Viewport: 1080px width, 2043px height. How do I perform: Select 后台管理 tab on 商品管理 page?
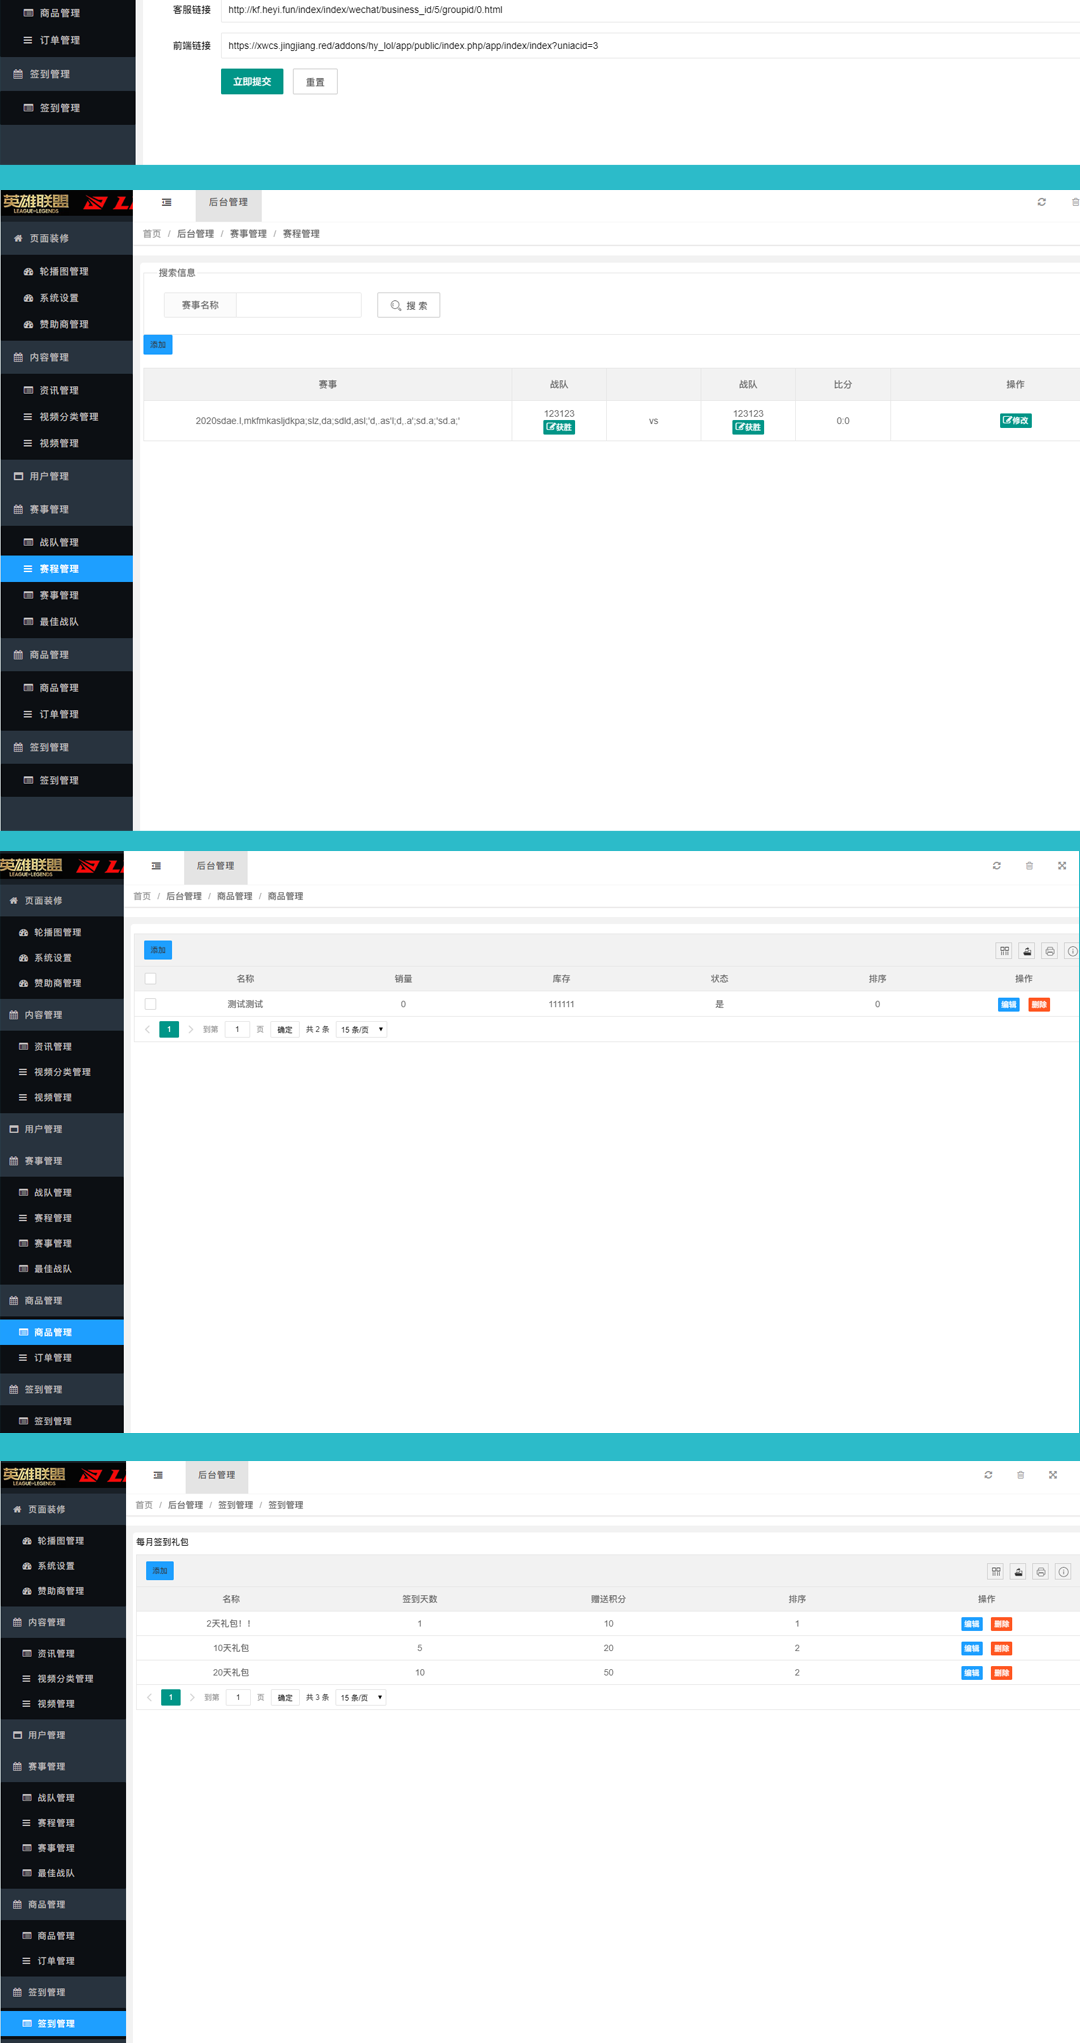[x=216, y=866]
